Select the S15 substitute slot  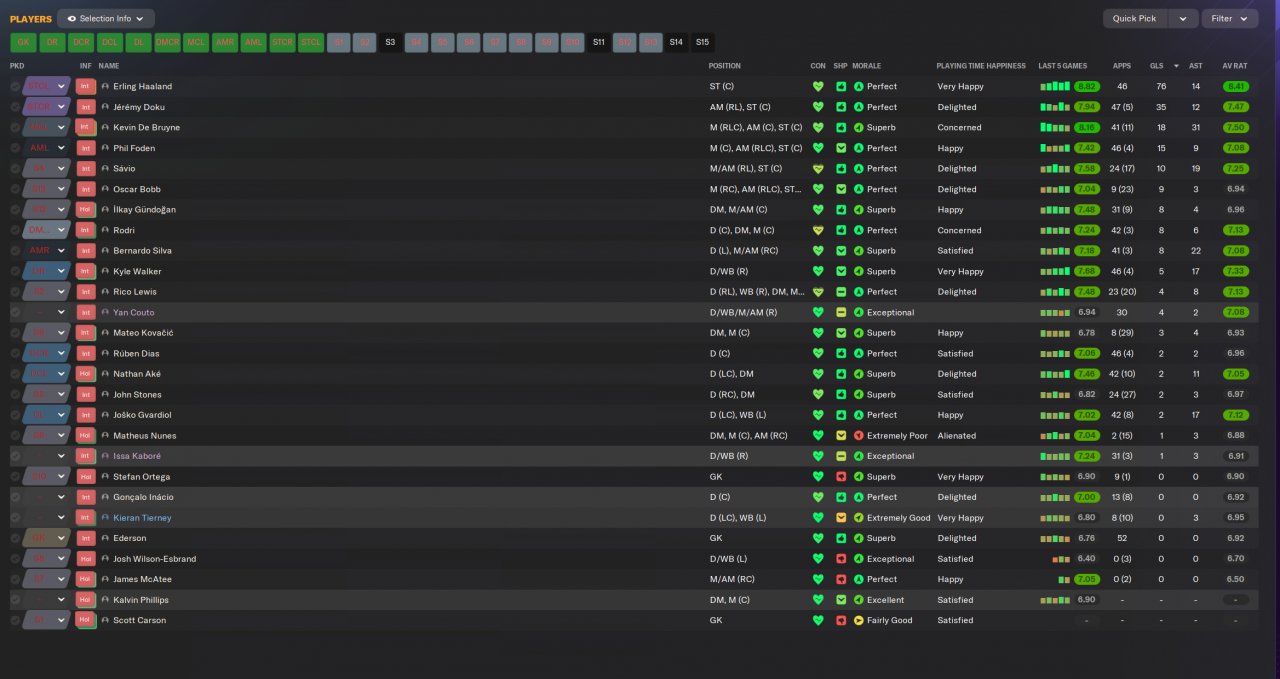coord(702,42)
